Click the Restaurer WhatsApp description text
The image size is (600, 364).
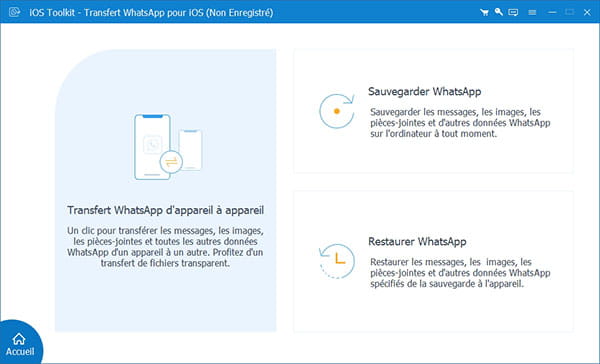(460, 273)
